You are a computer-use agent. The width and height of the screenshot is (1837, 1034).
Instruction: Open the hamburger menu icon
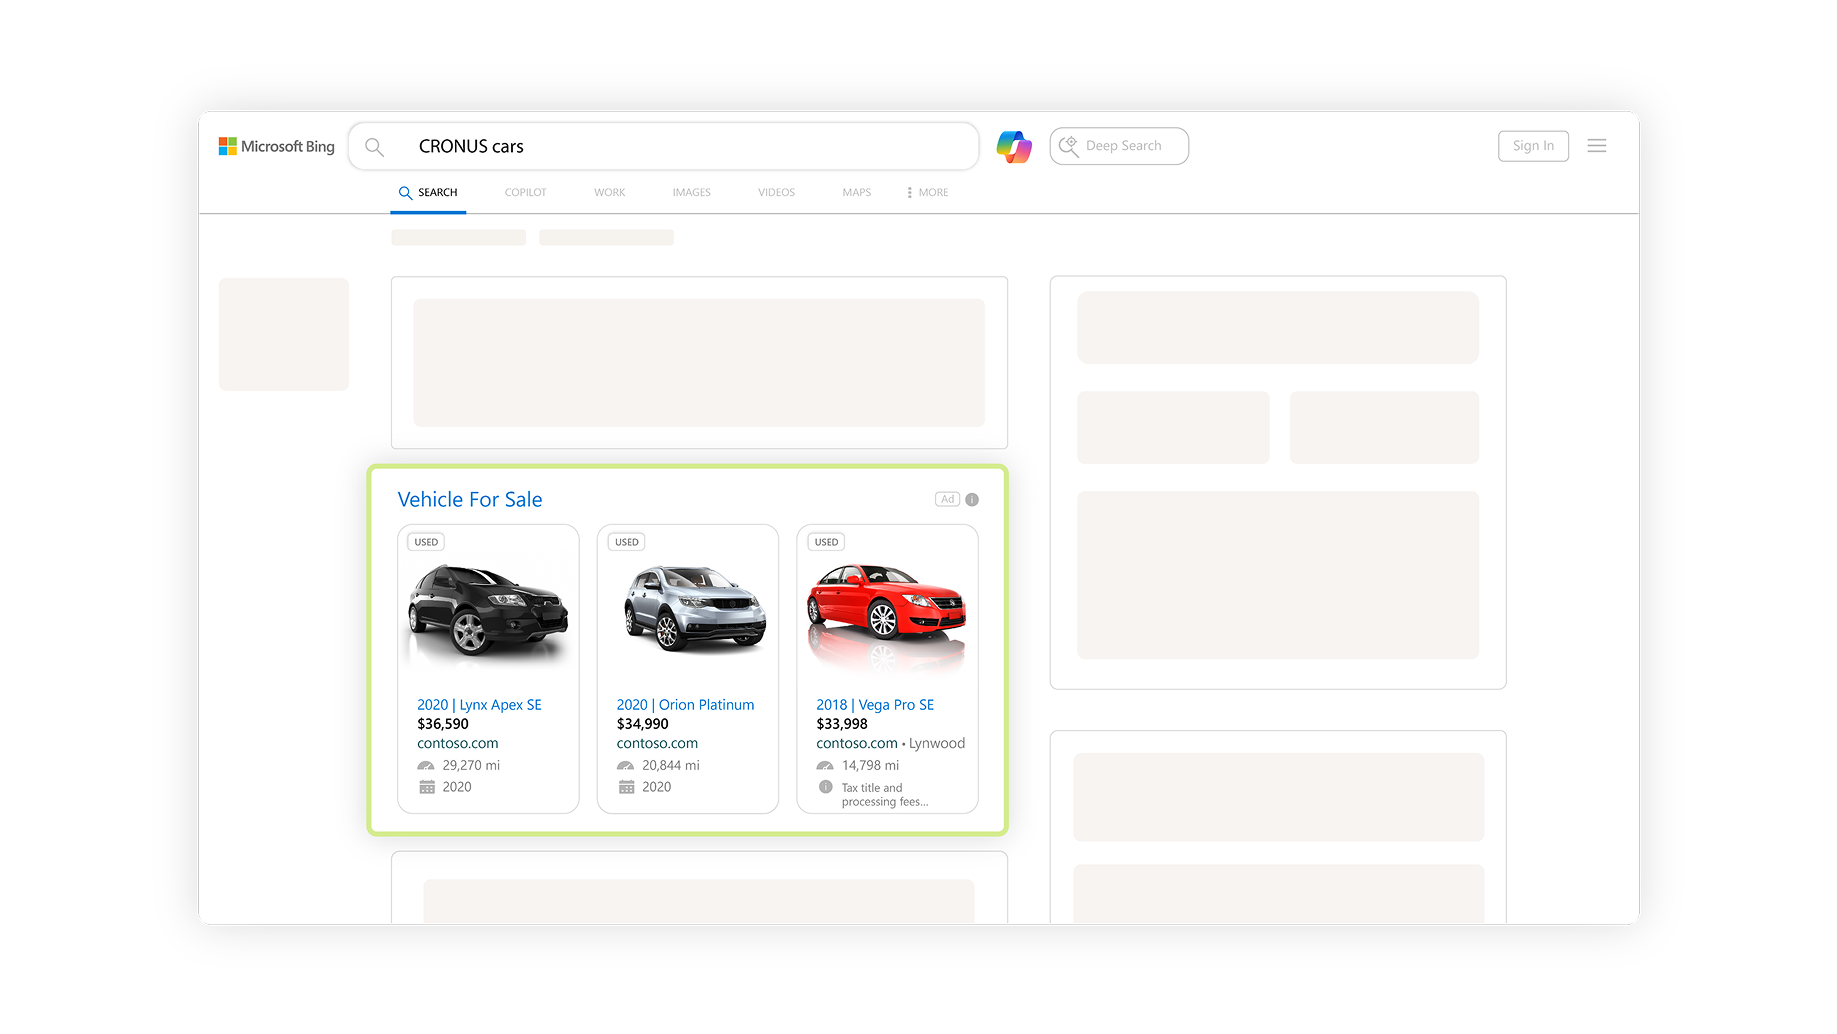[1596, 146]
